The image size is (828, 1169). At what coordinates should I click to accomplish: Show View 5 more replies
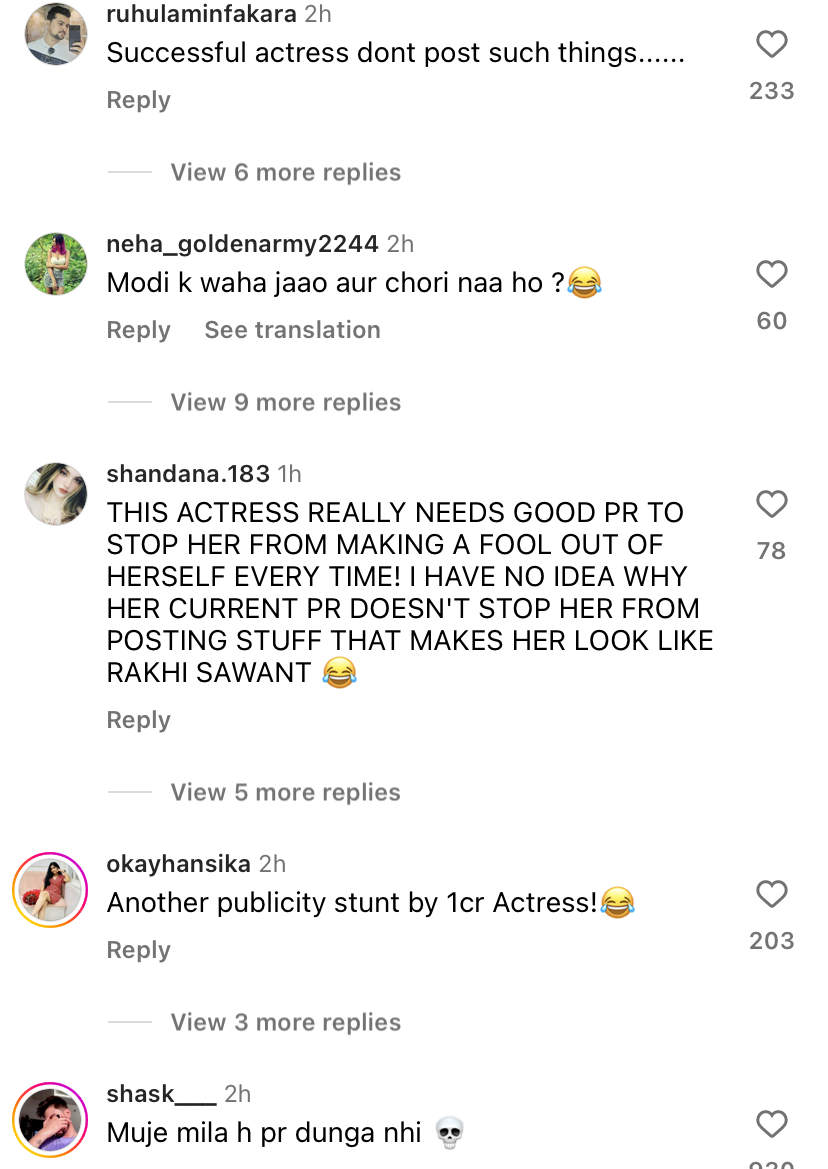click(285, 792)
